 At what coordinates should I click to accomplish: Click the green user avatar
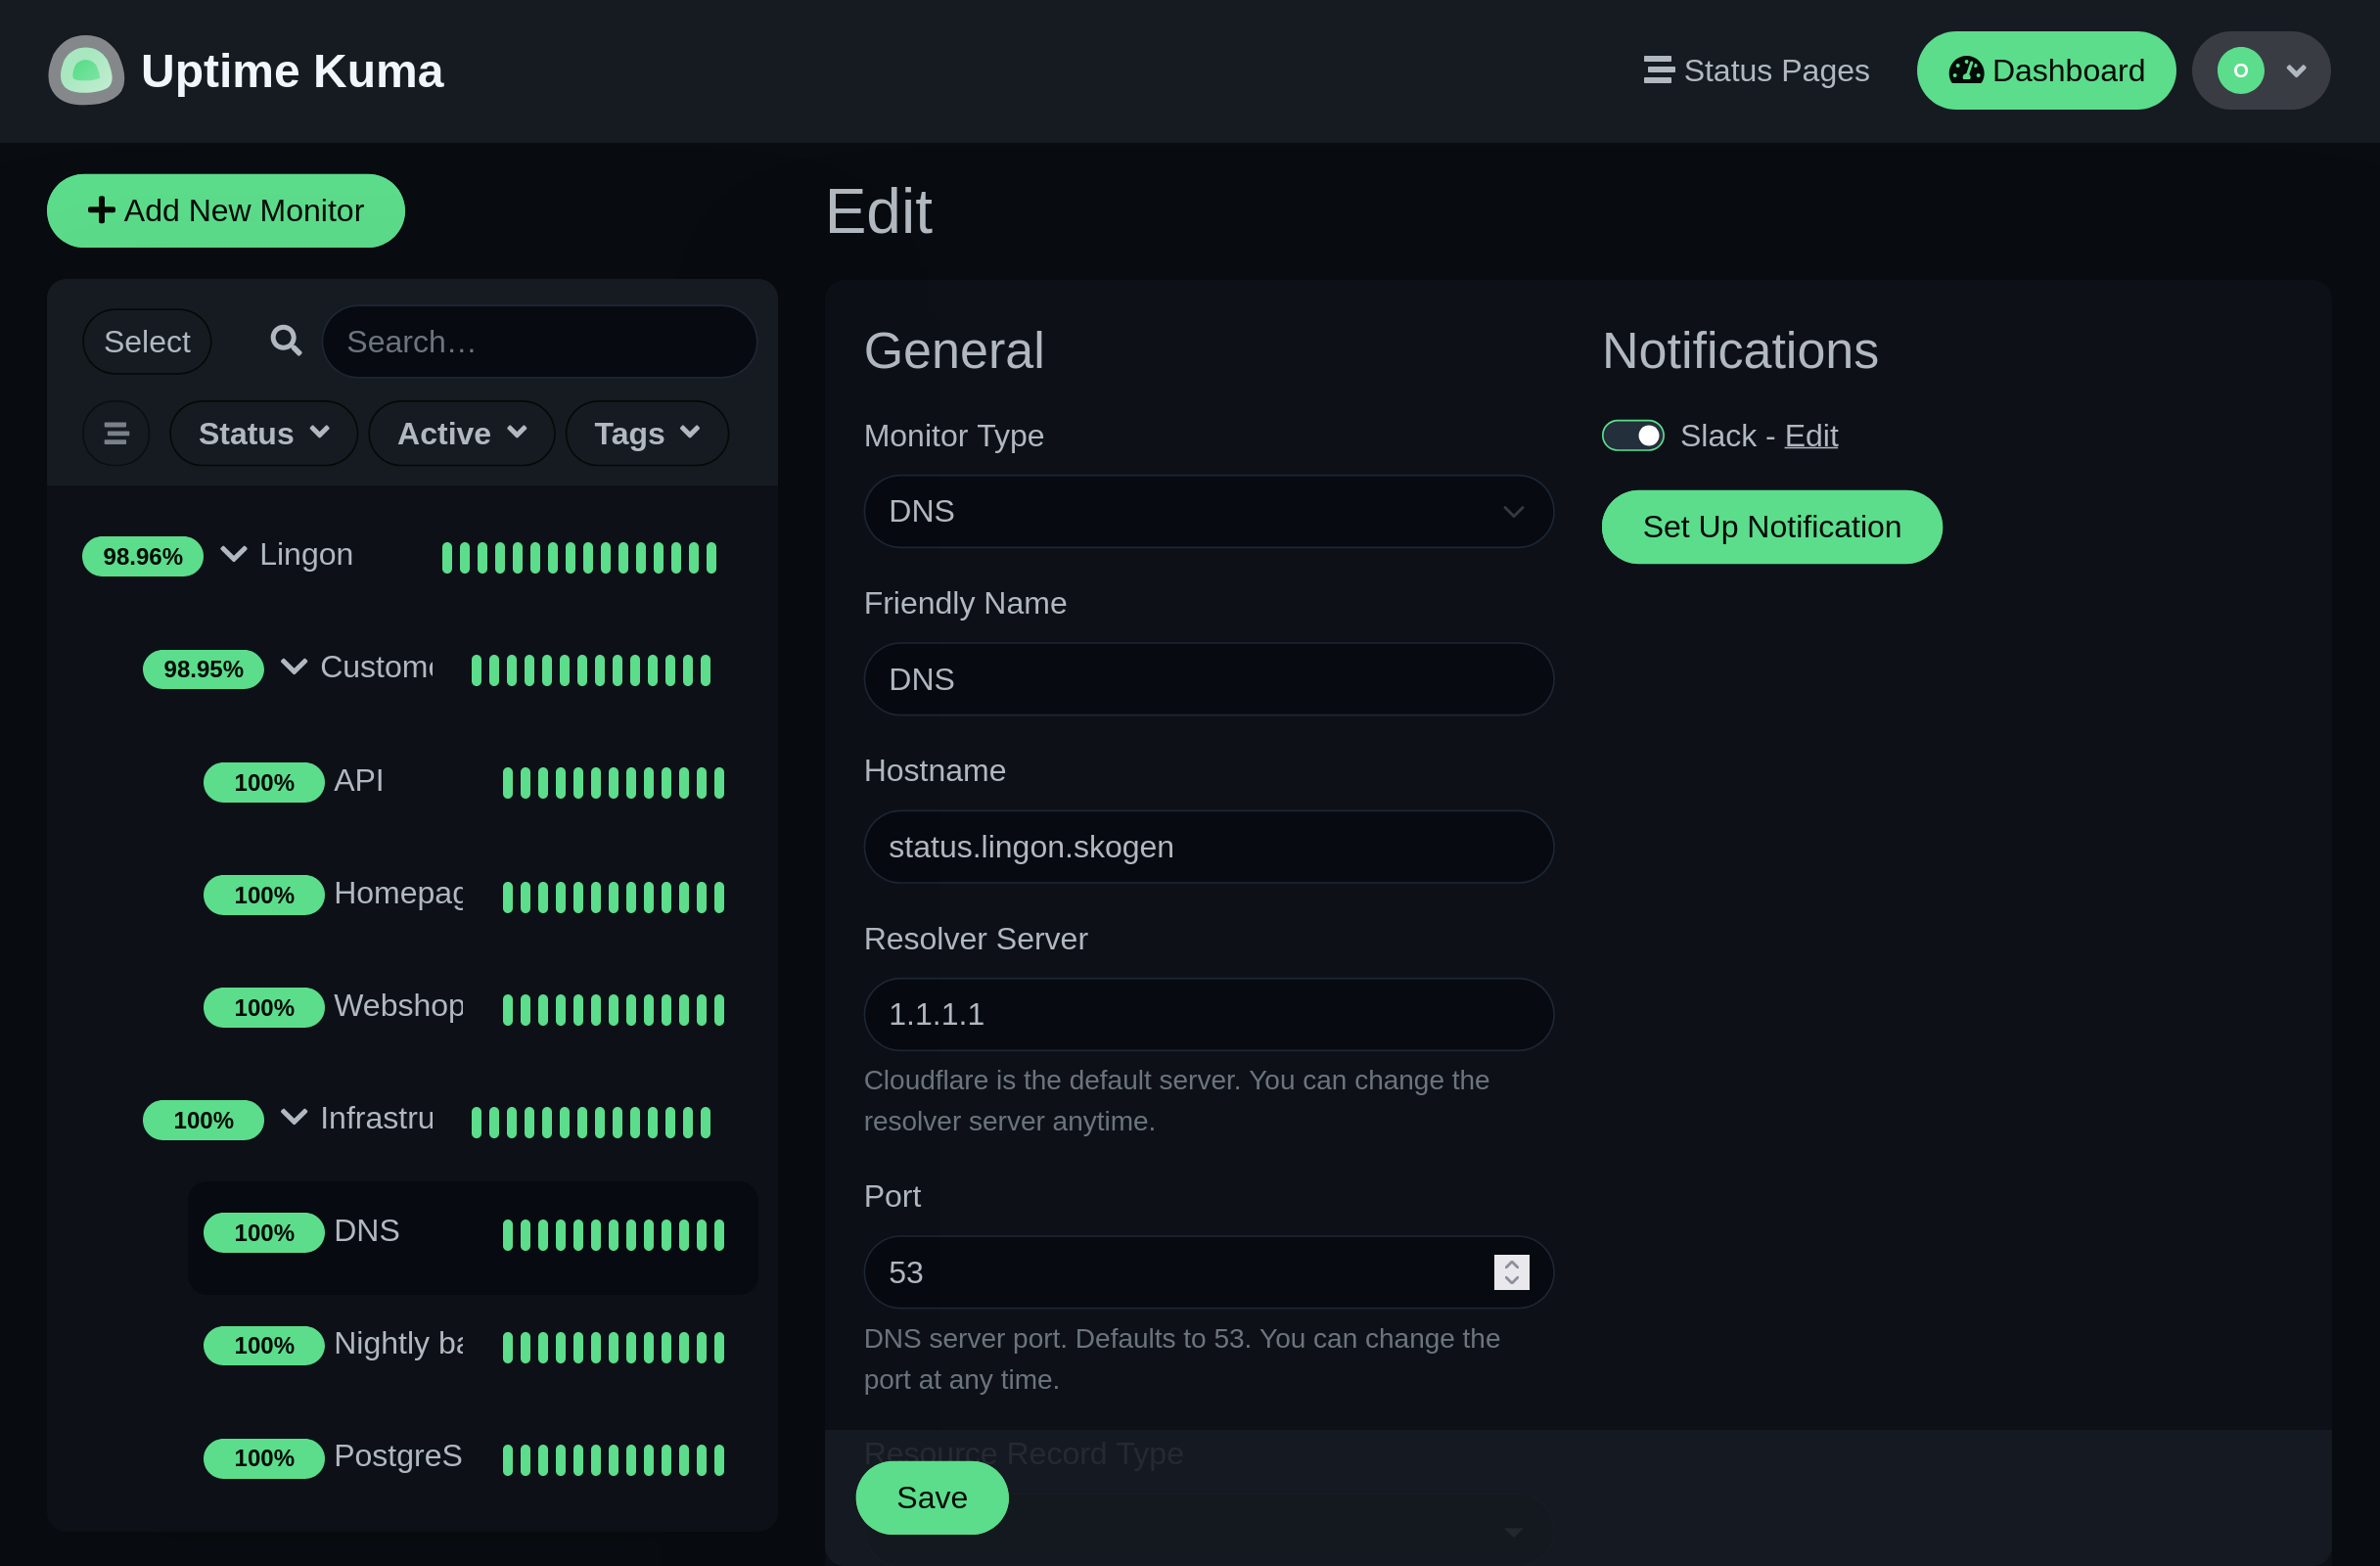pyautogui.click(x=2241, y=71)
